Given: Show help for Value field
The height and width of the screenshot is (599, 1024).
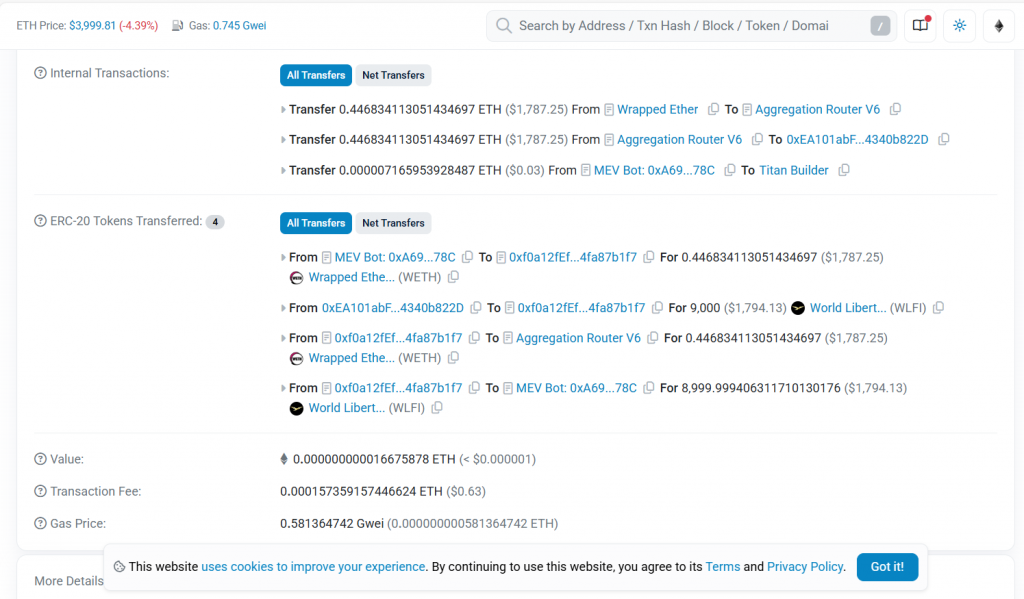Looking at the screenshot, I should coord(40,459).
